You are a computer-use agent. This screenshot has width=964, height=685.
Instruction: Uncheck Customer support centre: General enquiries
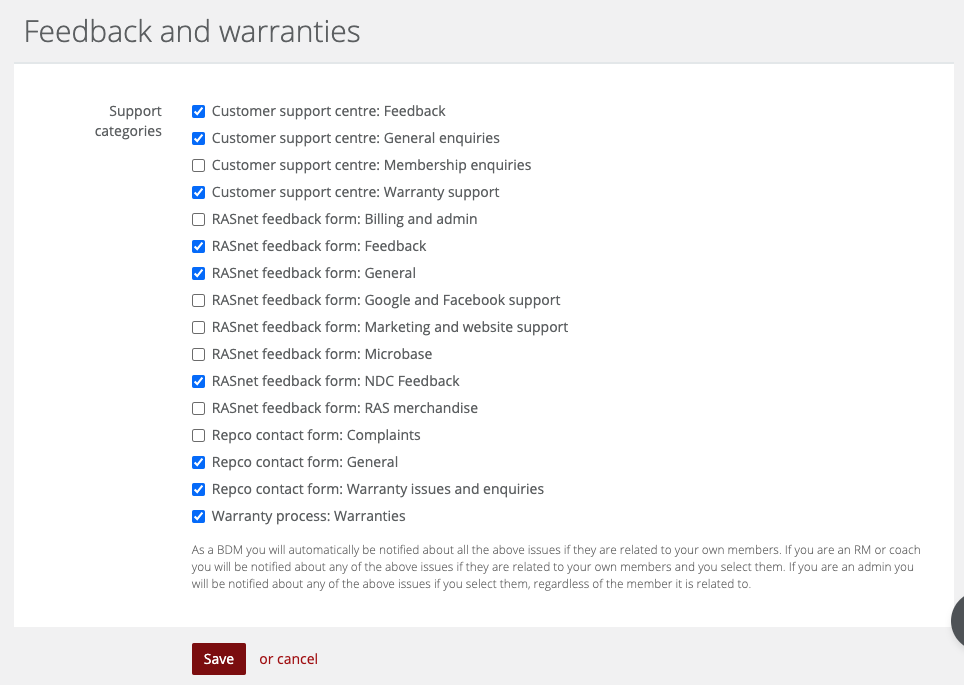click(x=198, y=138)
